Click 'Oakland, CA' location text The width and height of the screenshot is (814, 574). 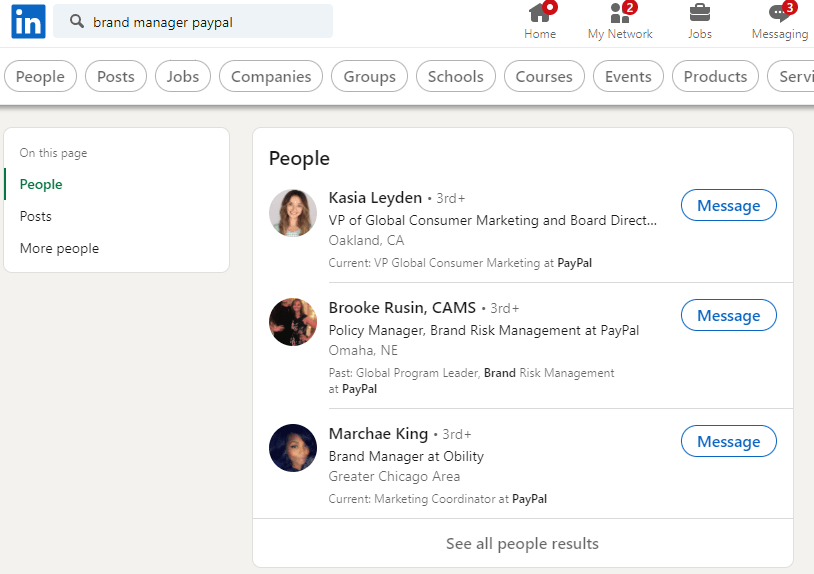click(x=366, y=240)
